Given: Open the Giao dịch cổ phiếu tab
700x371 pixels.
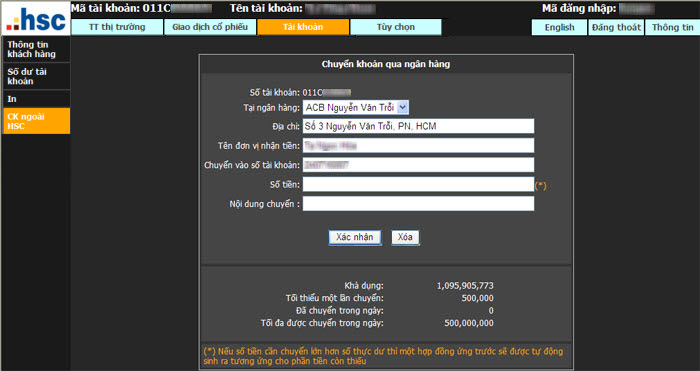Looking at the screenshot, I should (x=210, y=27).
